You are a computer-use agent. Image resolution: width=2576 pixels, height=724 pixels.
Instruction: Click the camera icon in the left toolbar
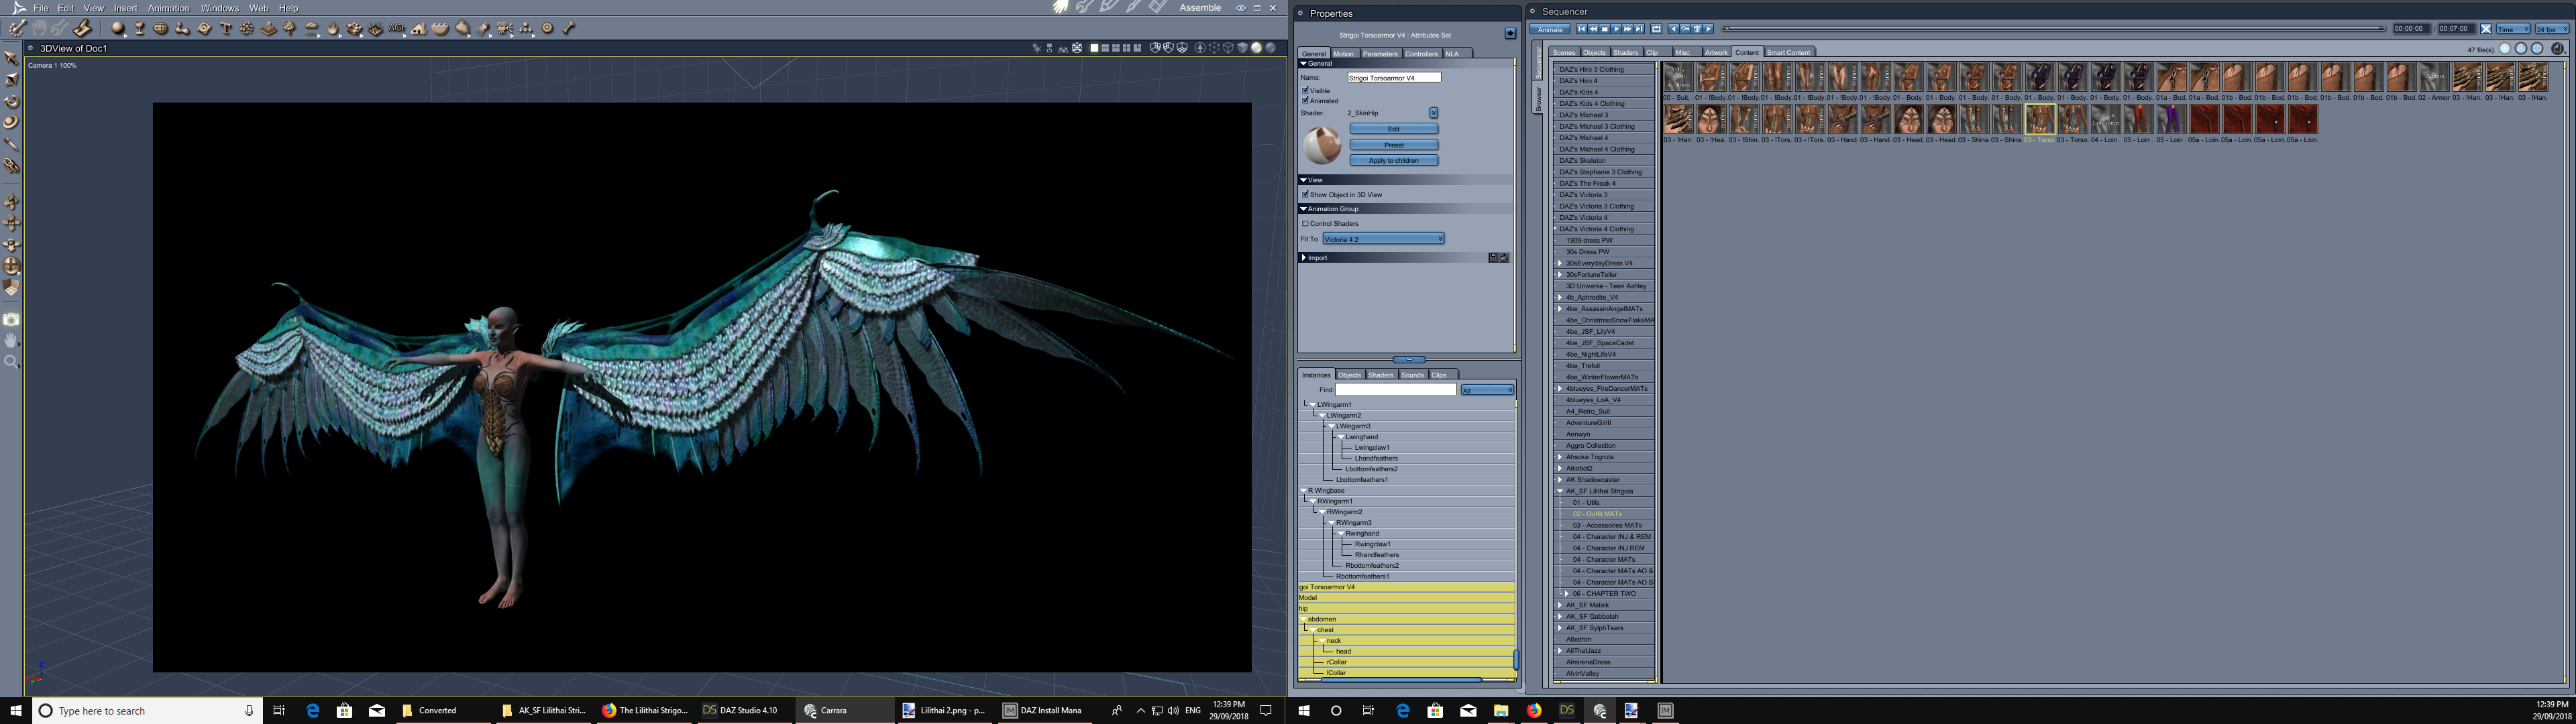[12, 320]
